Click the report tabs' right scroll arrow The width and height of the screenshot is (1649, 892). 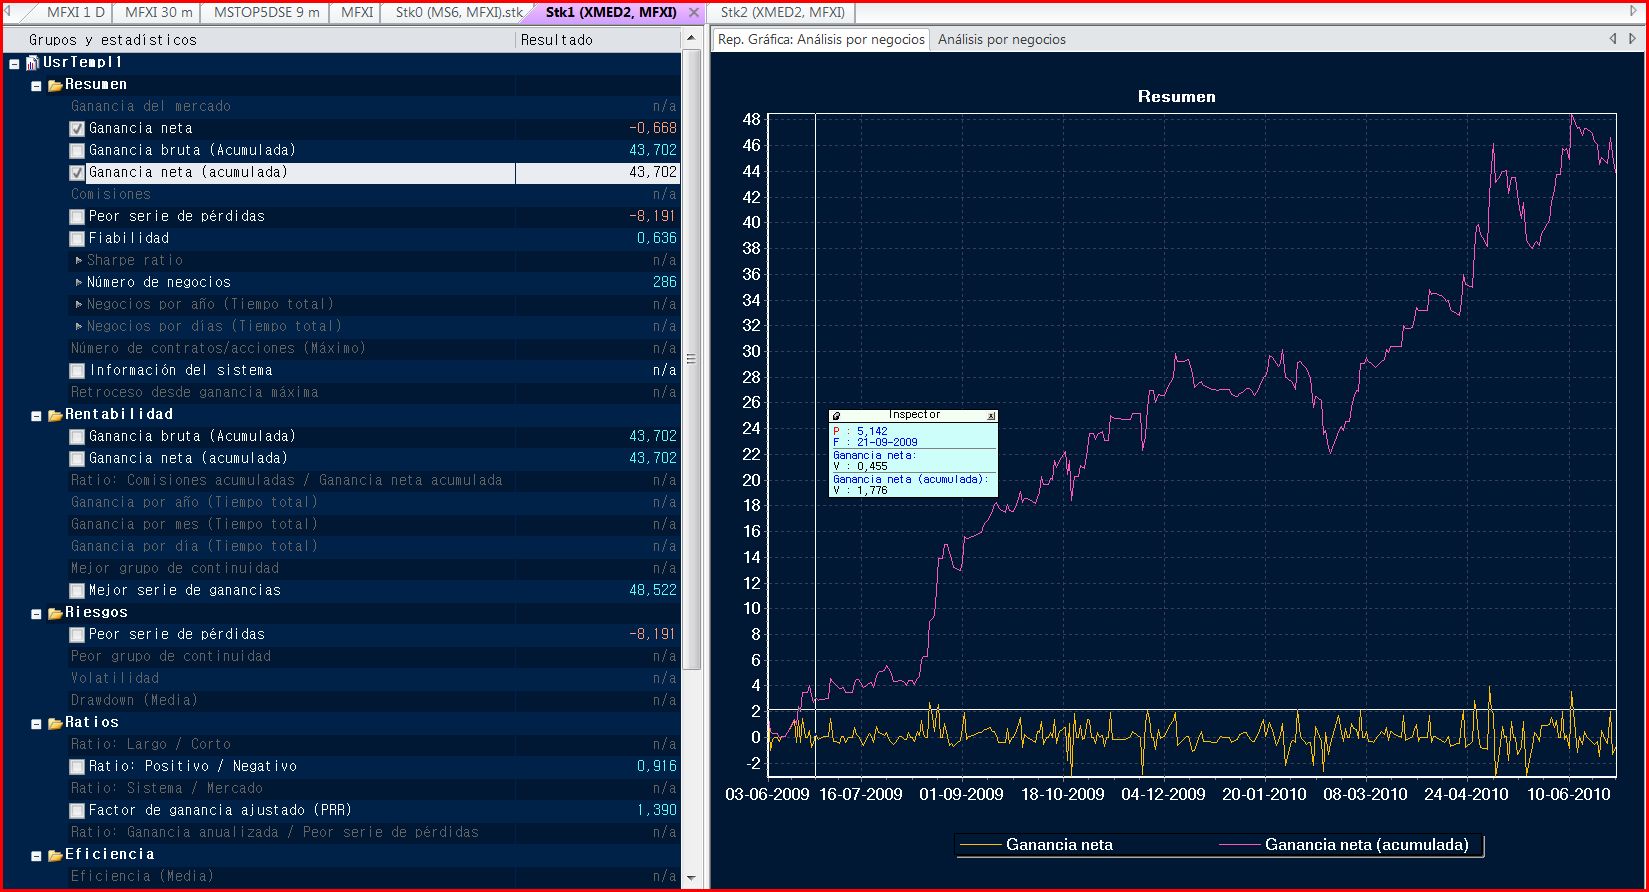pyautogui.click(x=1632, y=39)
